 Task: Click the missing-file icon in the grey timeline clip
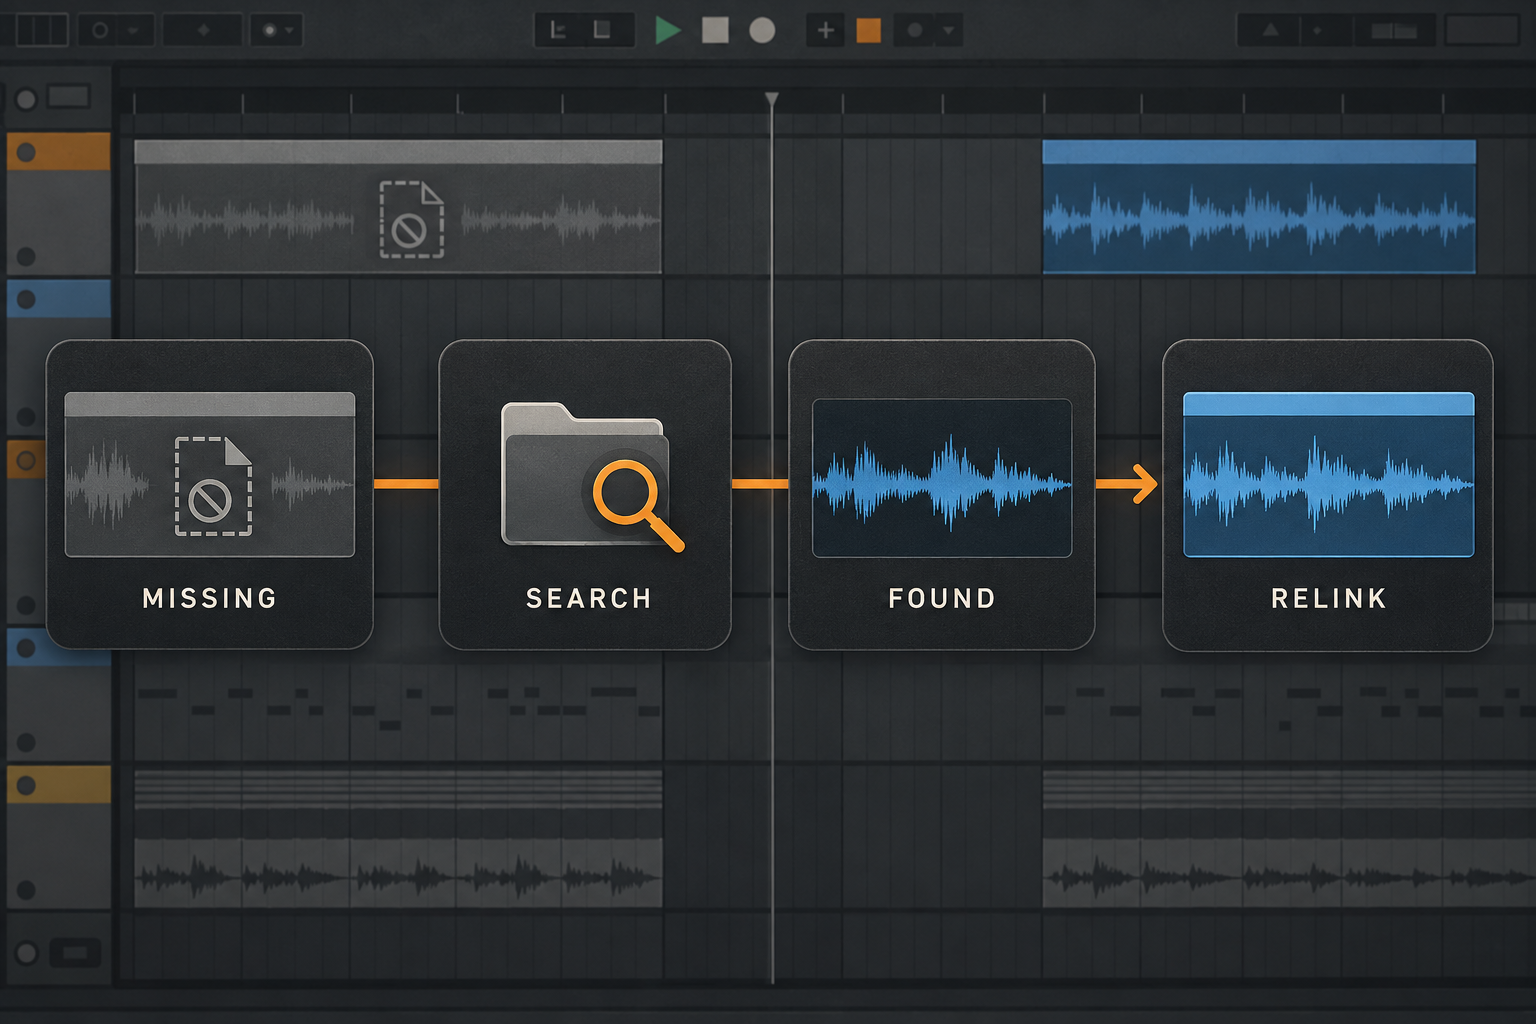point(411,220)
